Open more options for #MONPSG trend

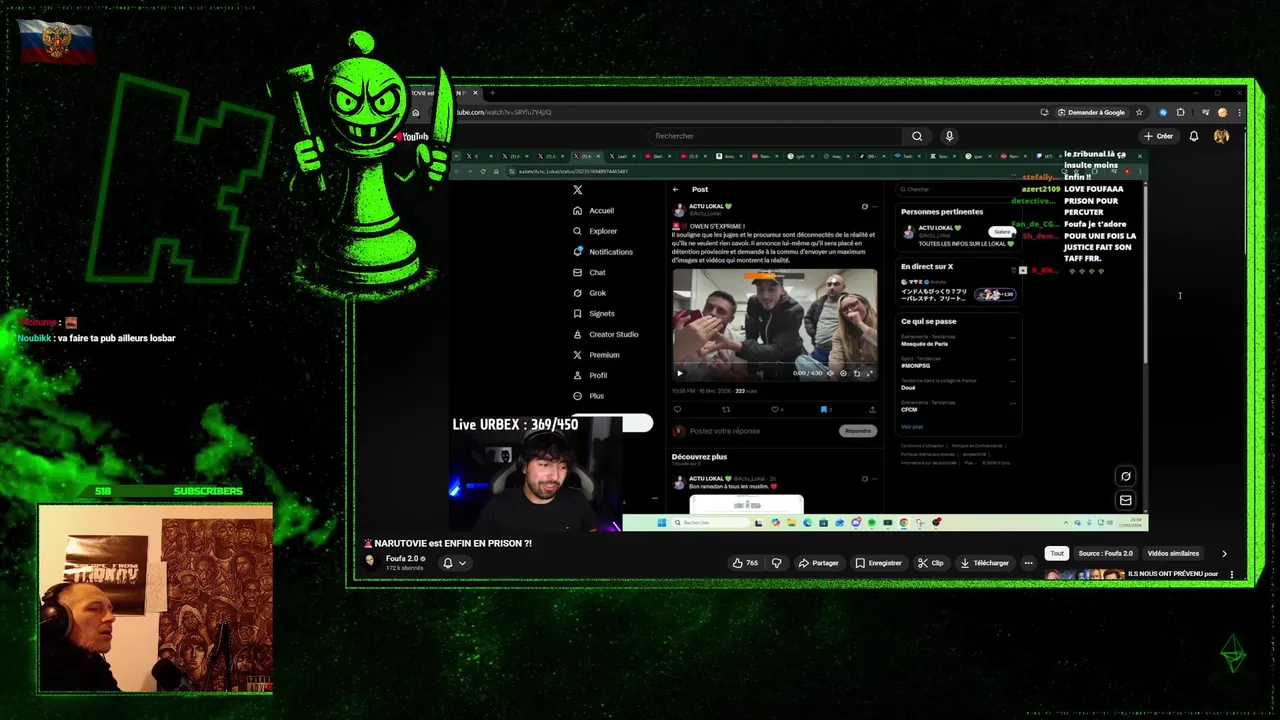1013,359
